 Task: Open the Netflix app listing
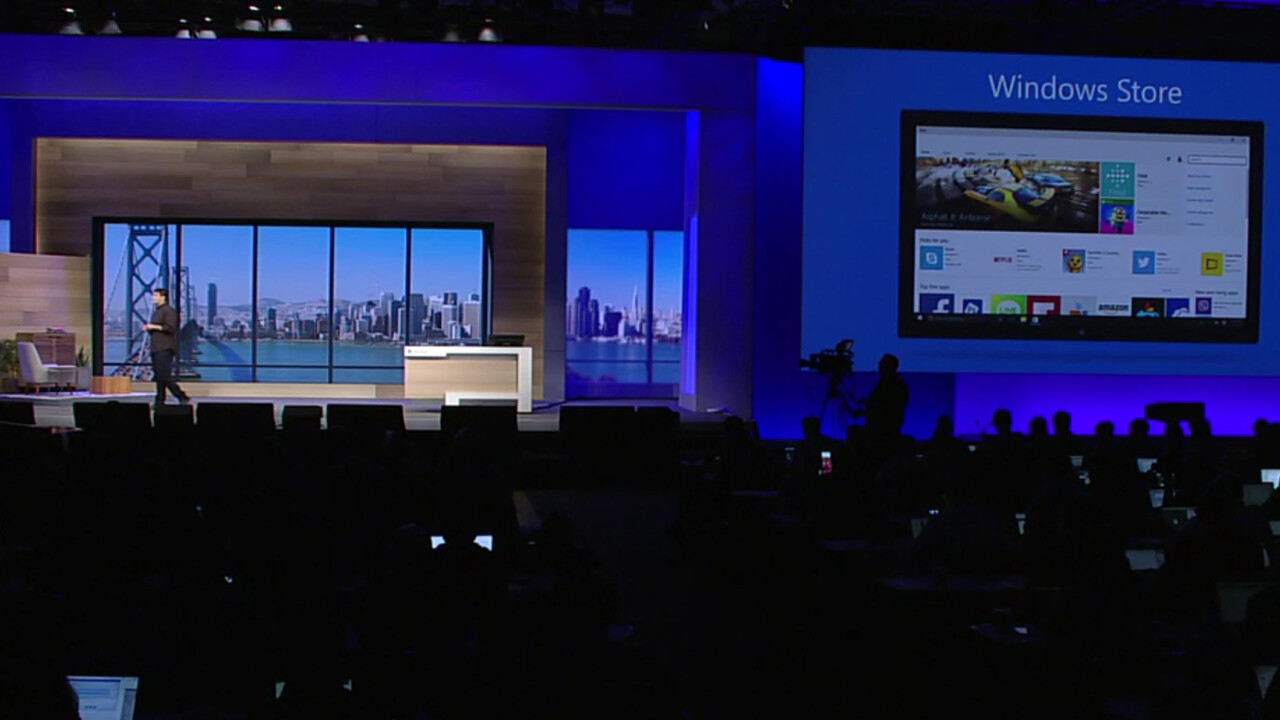point(1002,259)
